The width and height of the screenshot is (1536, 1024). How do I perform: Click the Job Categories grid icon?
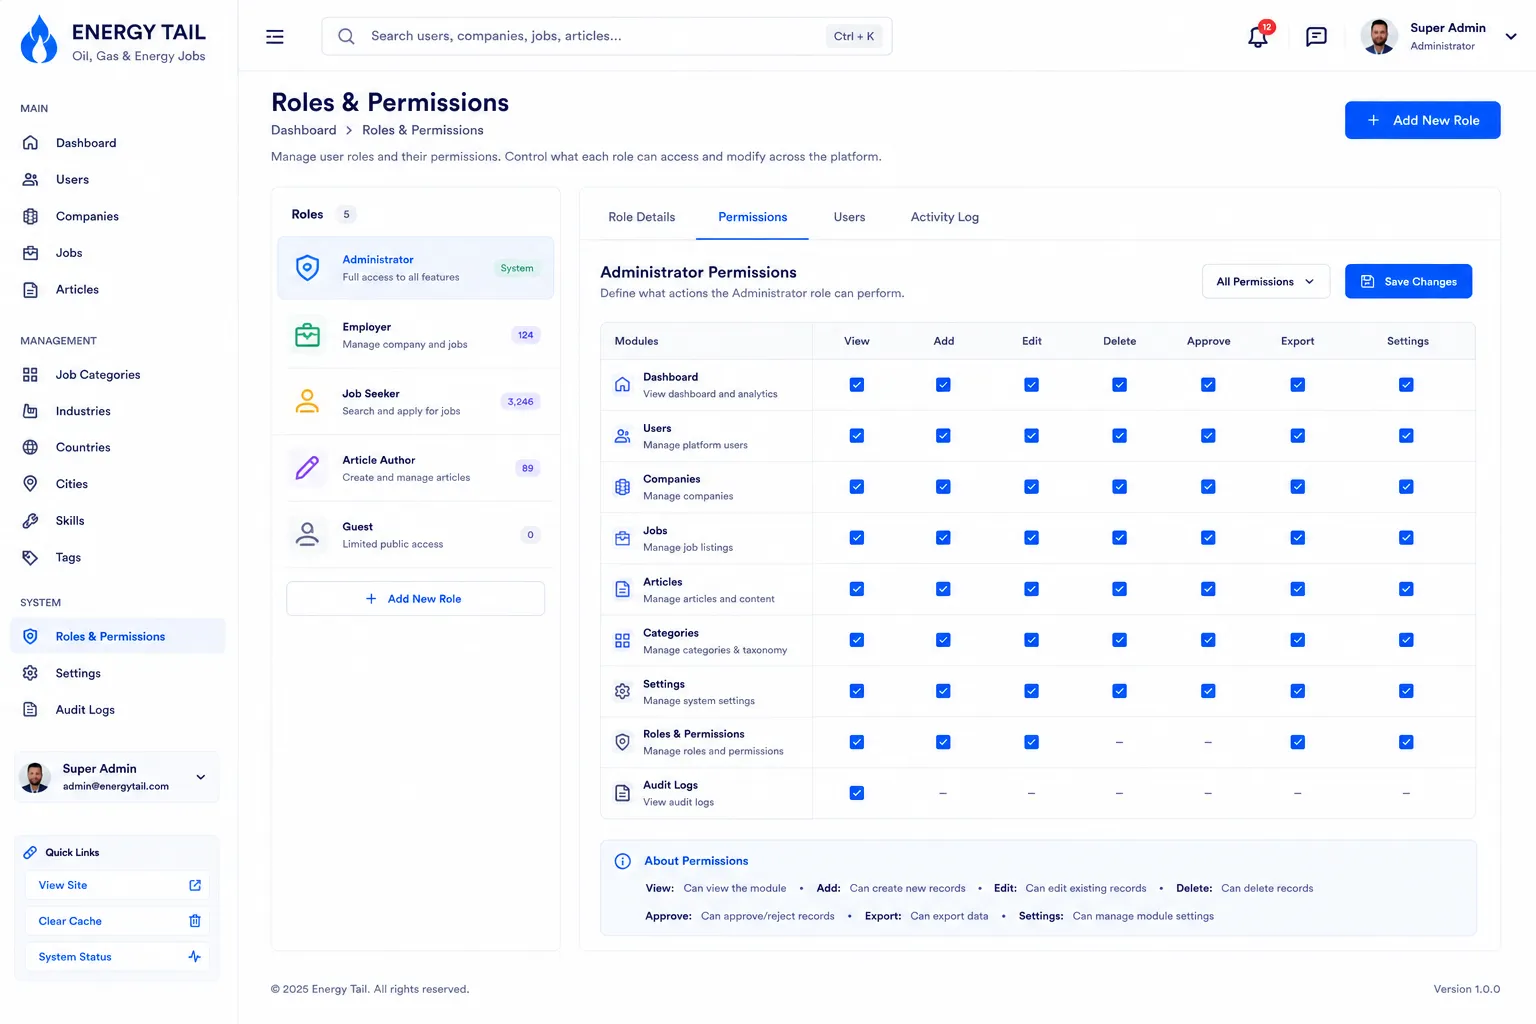point(31,375)
